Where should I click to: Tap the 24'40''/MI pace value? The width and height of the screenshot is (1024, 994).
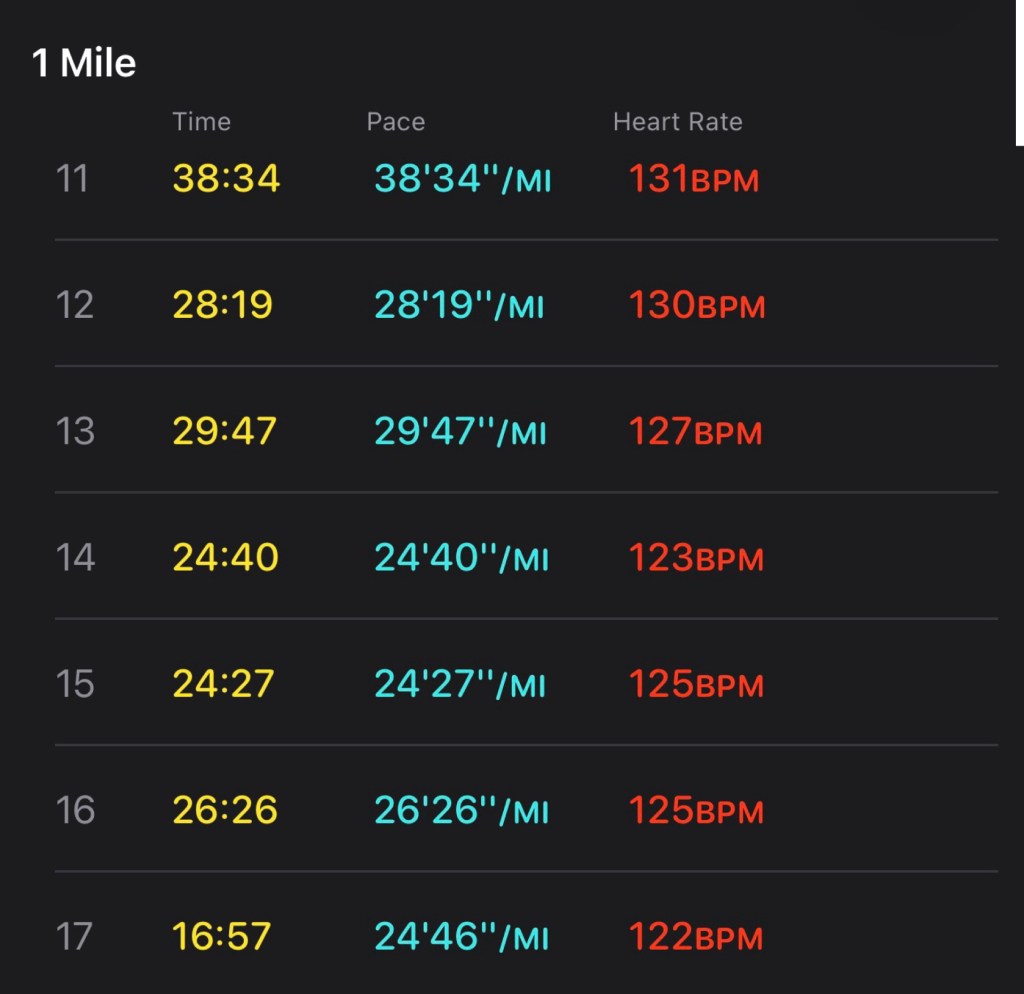click(461, 557)
